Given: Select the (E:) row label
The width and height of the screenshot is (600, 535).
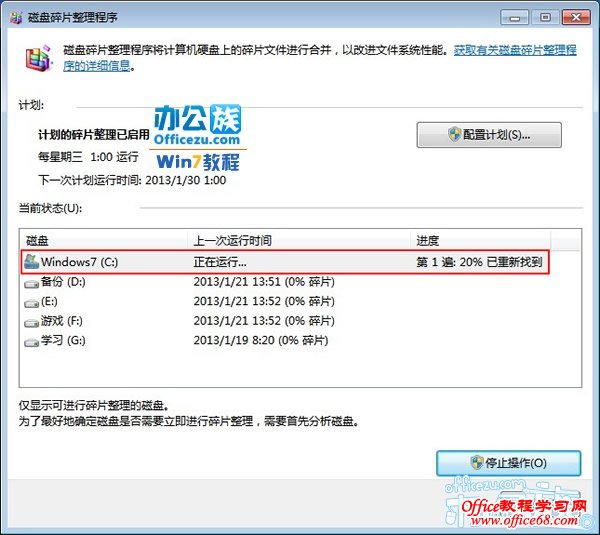Looking at the screenshot, I should [49, 301].
